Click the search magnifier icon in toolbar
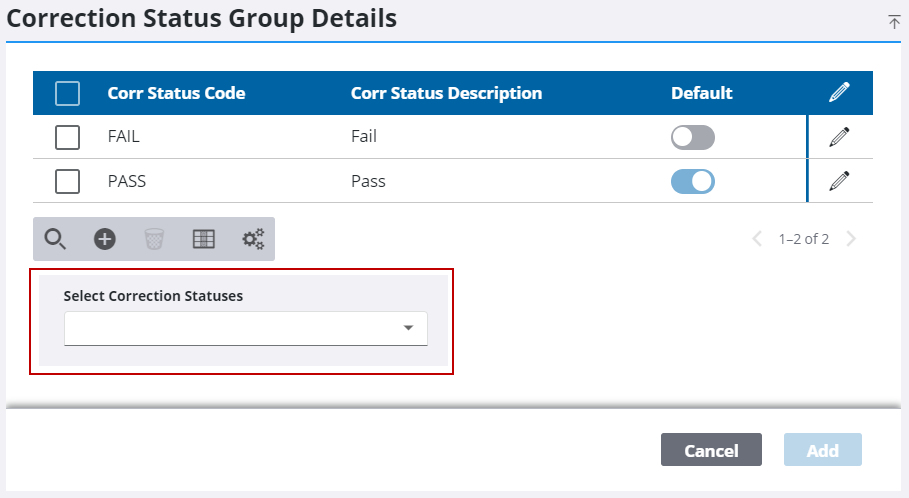Image resolution: width=909 pixels, height=498 pixels. 56,239
